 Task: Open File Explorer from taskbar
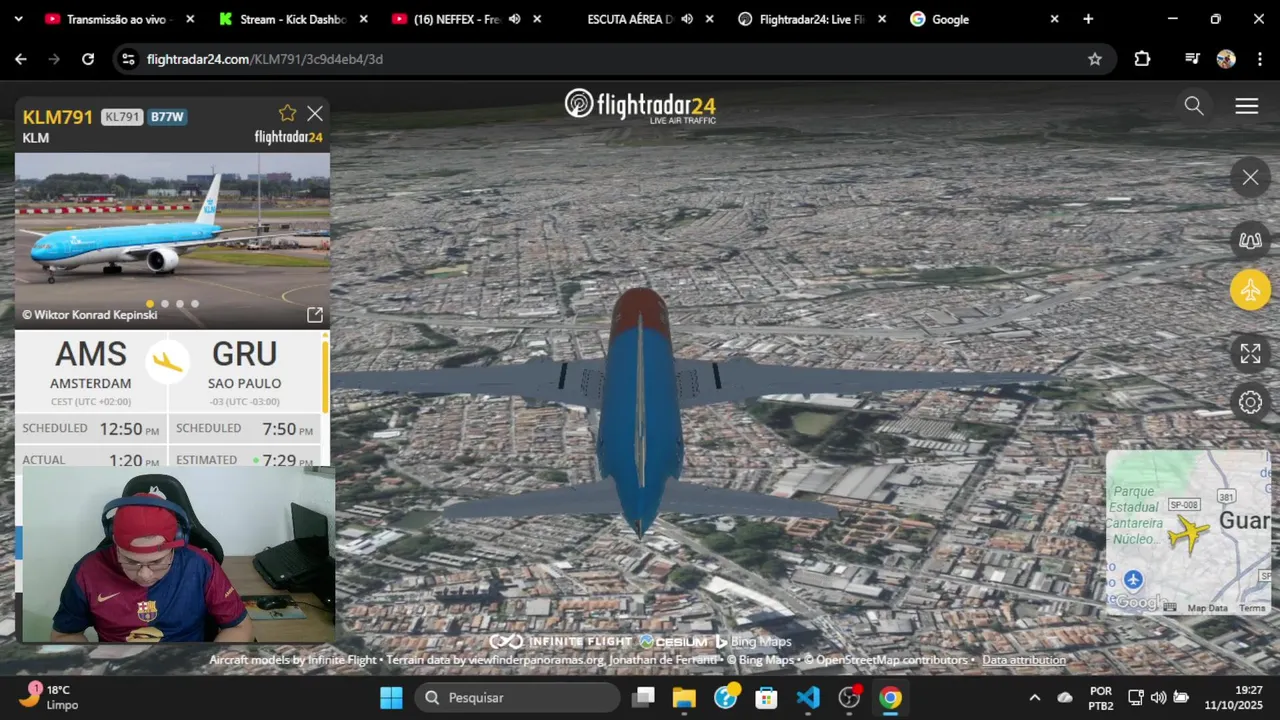click(684, 697)
